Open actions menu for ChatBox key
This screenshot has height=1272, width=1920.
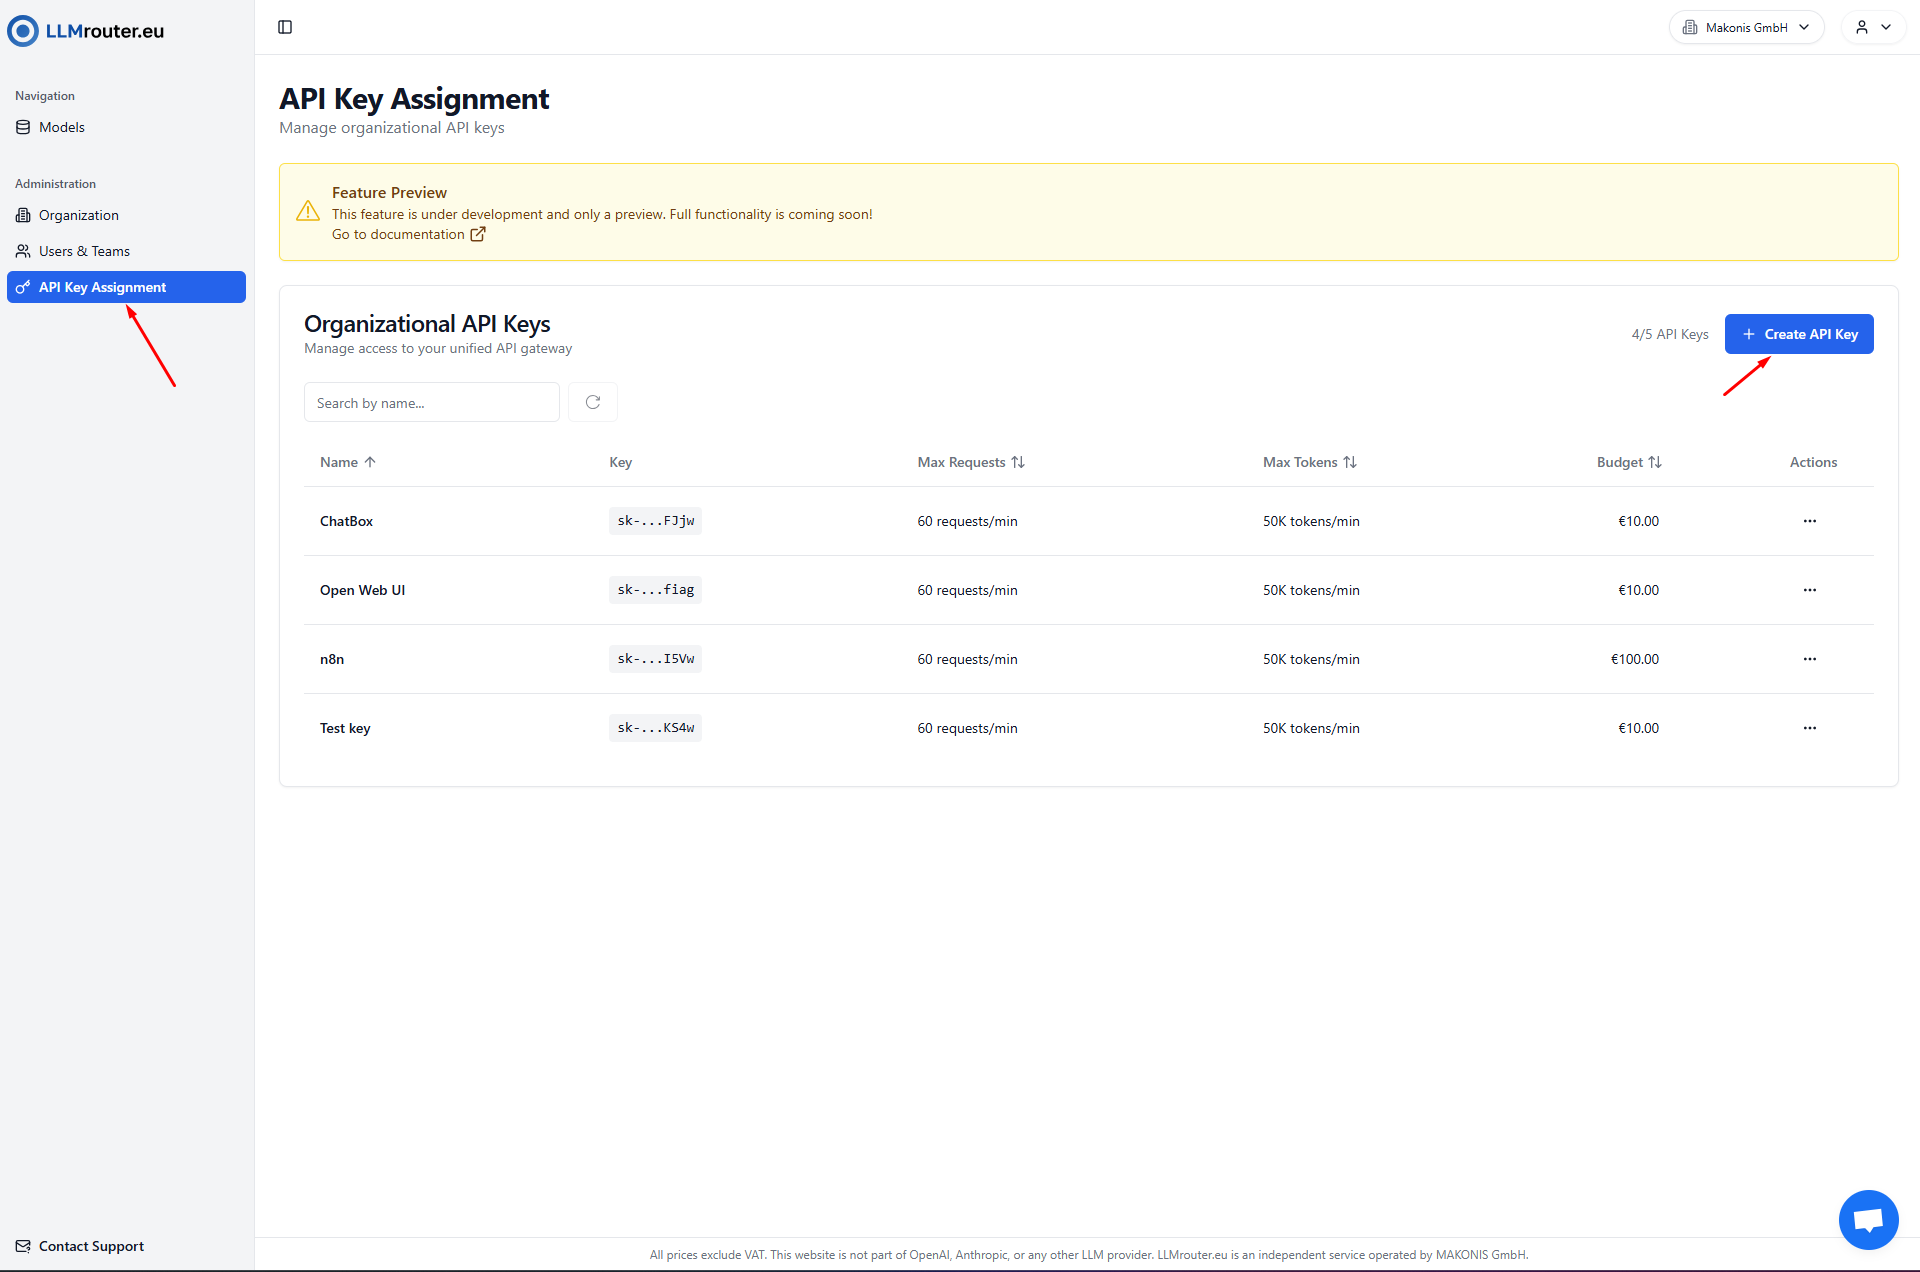(1809, 521)
